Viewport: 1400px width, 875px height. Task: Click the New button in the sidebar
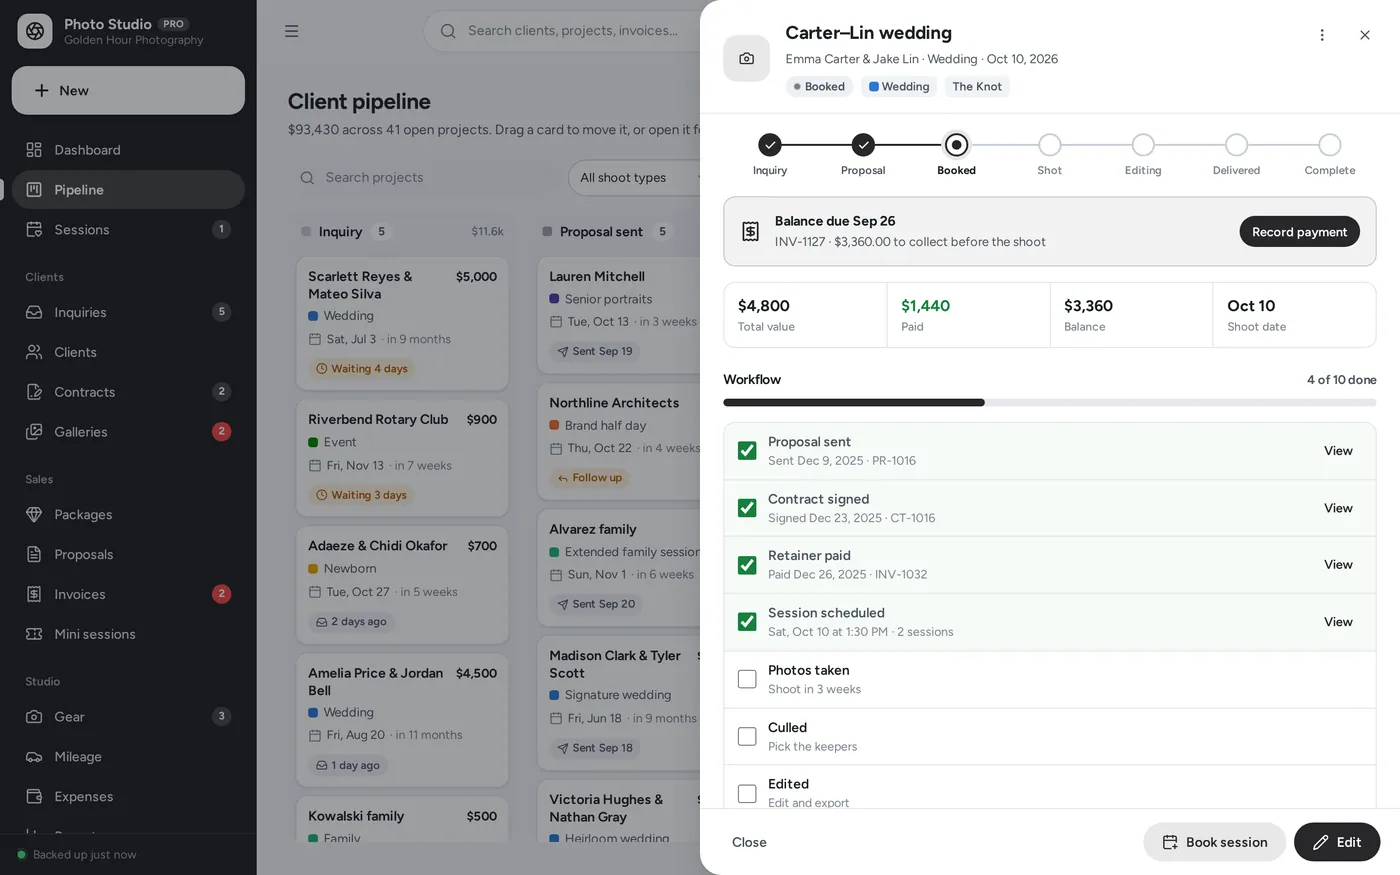[128, 90]
